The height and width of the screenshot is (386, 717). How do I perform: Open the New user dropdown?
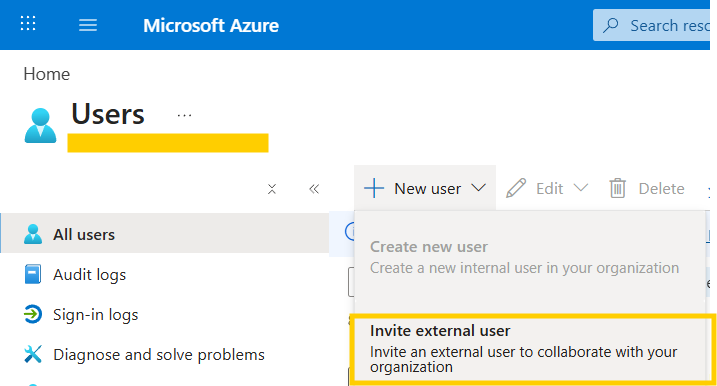tap(425, 188)
